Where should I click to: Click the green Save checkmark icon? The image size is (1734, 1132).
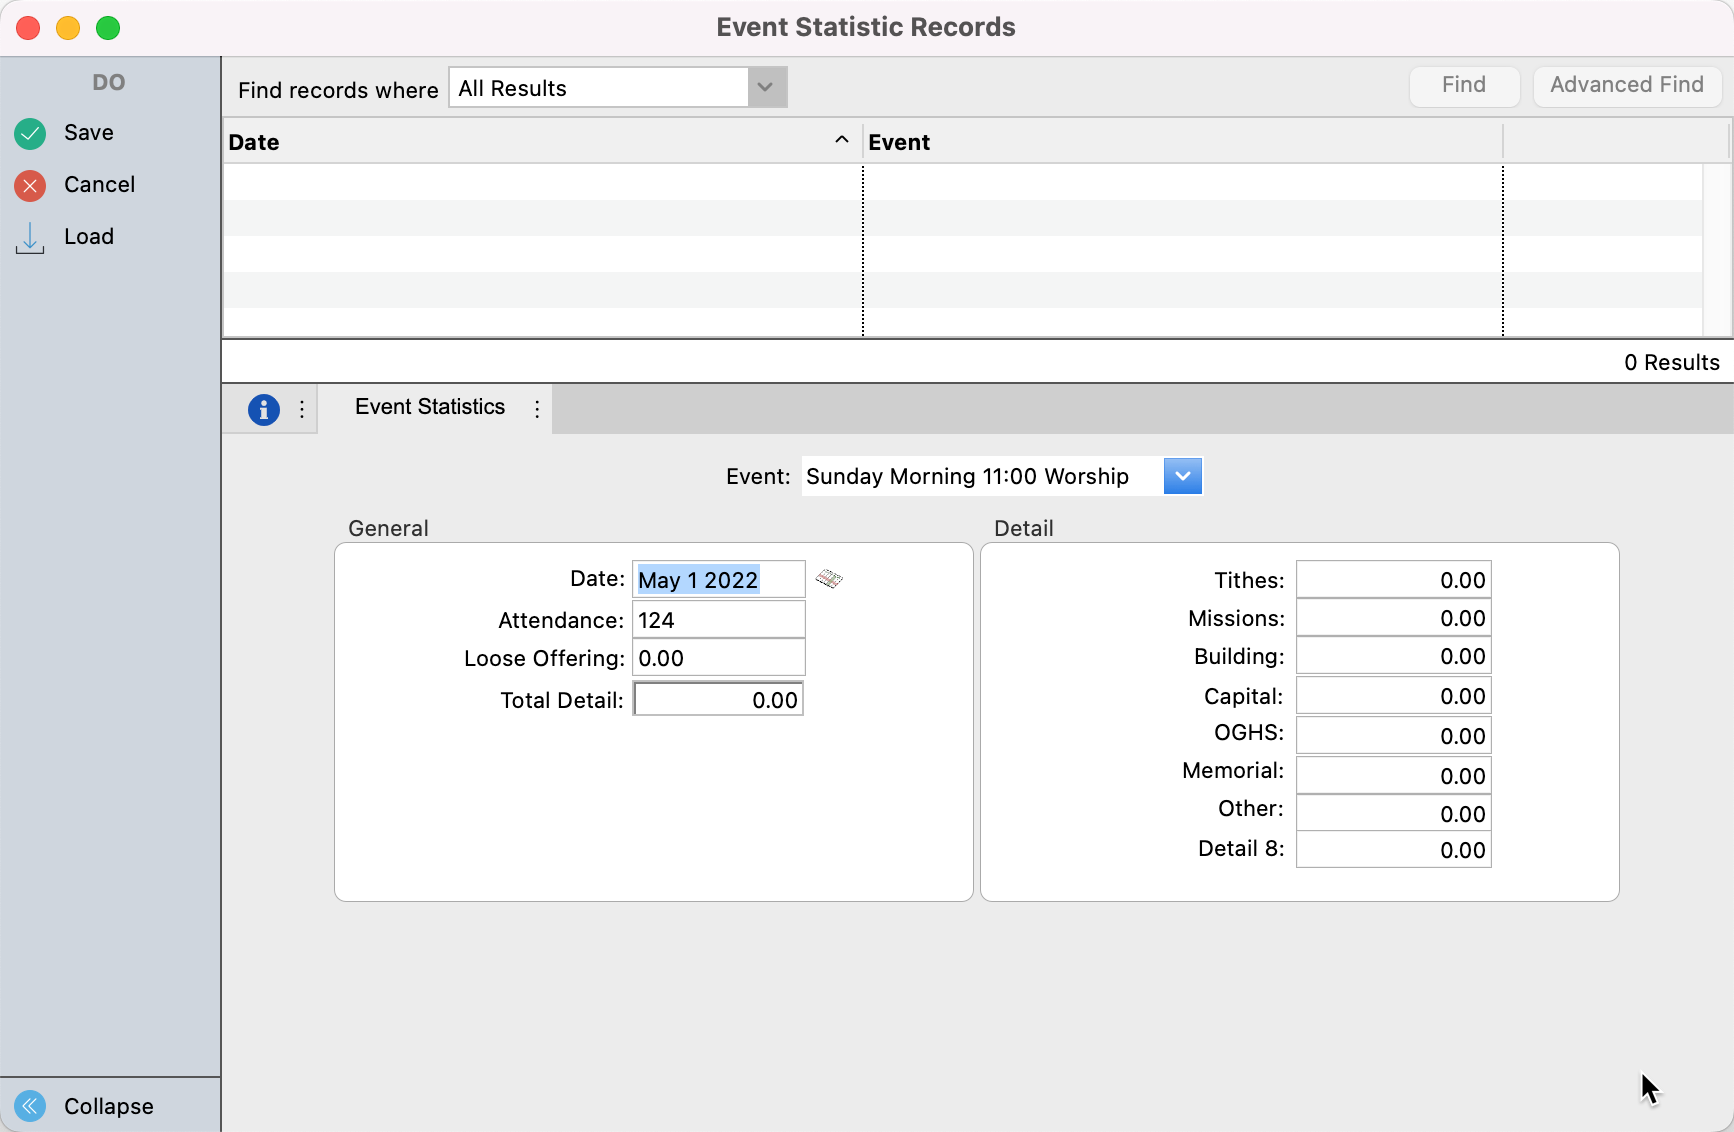pos(30,133)
